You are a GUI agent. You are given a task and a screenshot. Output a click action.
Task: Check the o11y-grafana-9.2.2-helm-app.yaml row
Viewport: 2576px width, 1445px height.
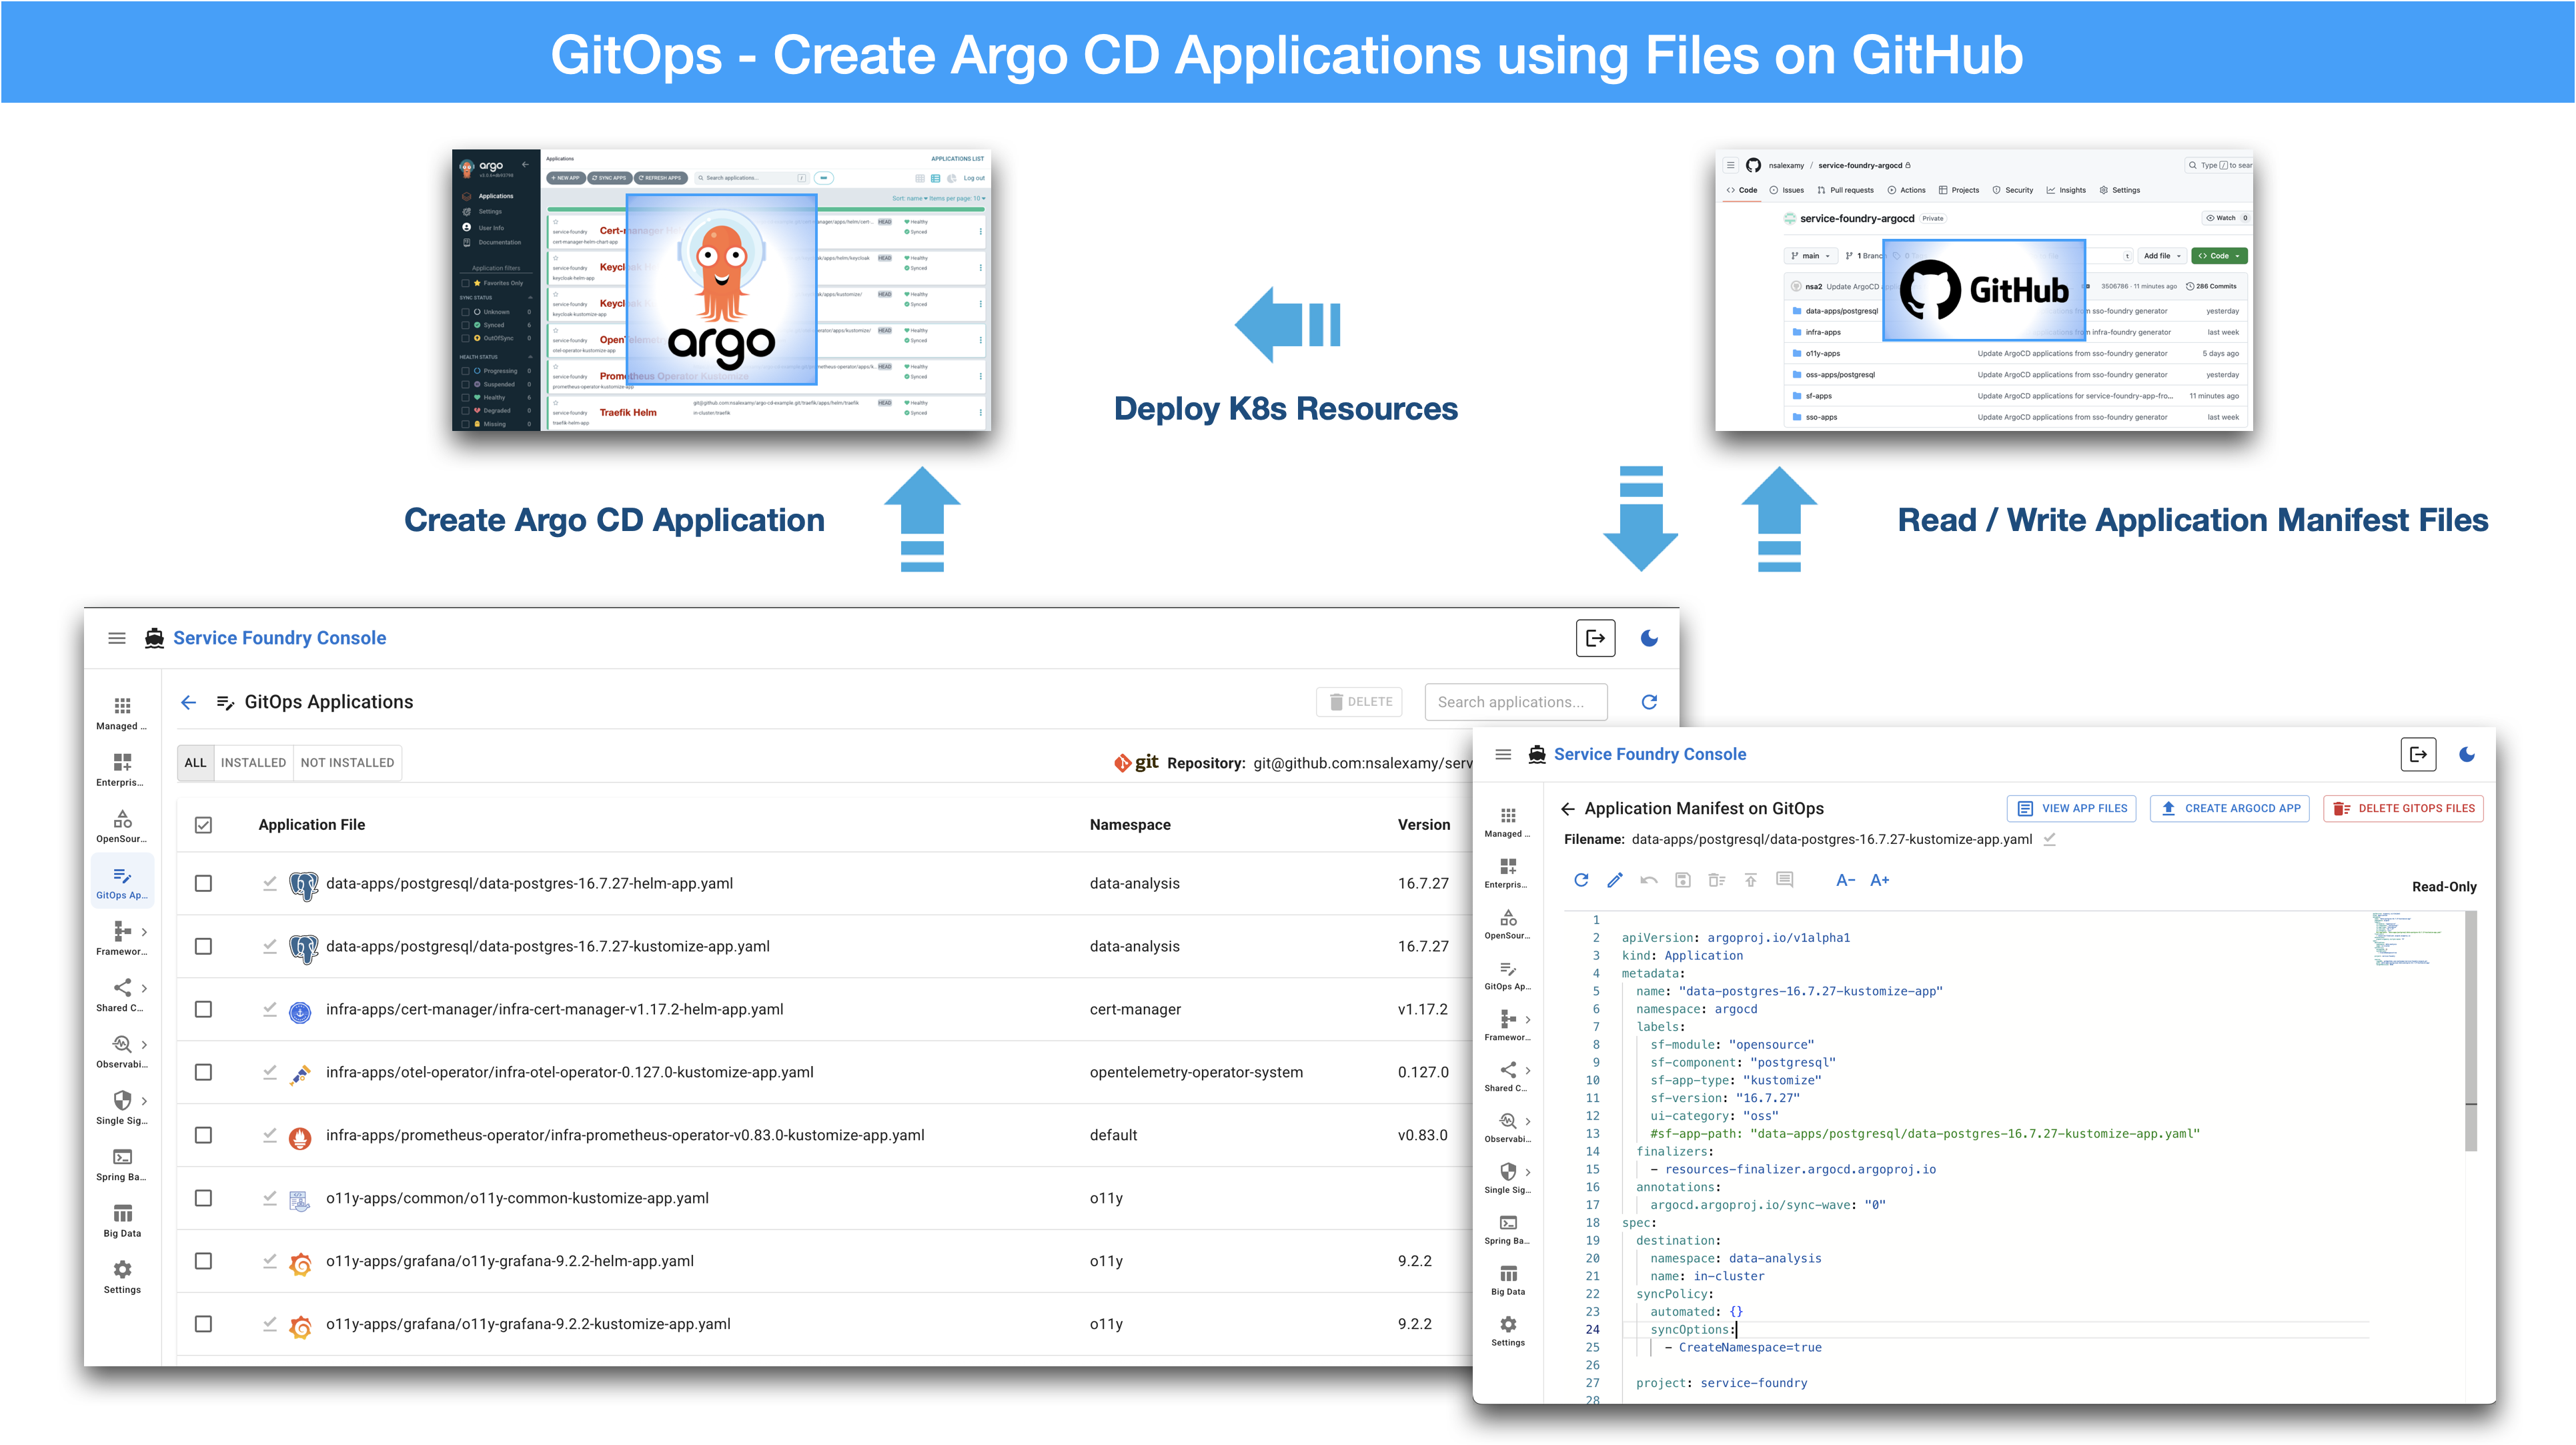[x=203, y=1261]
